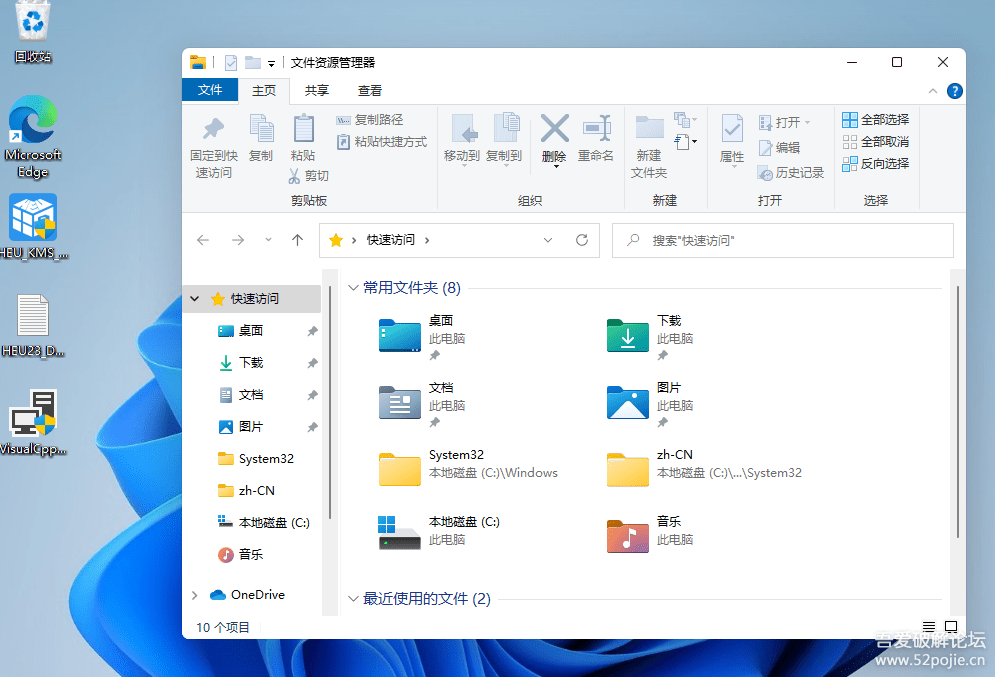Click 粘贴快捷方式 in the ribbon
This screenshot has height=677, width=995.
[x=381, y=141]
